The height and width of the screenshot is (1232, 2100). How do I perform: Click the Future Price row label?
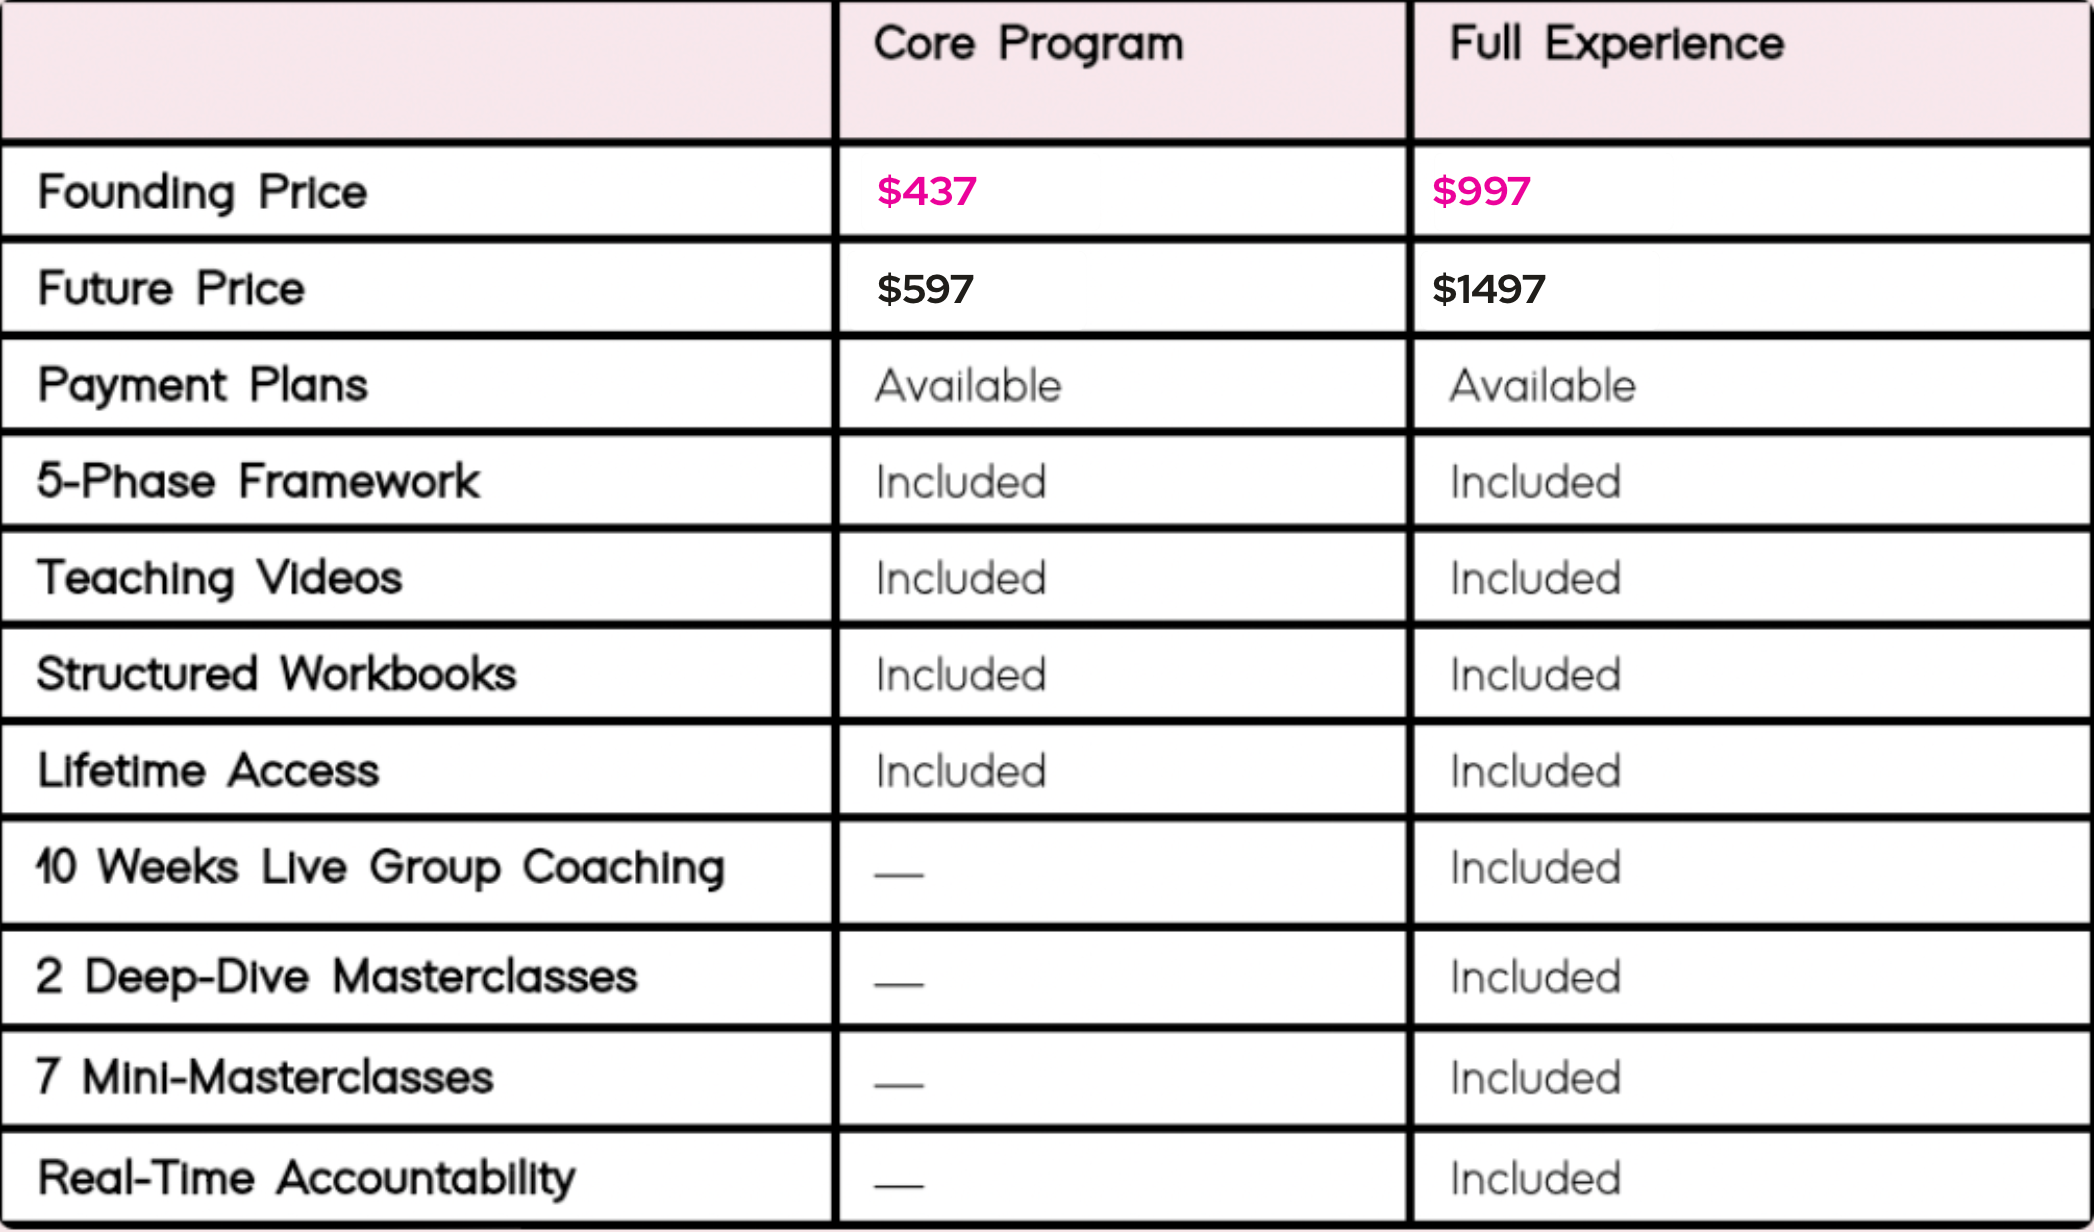(x=171, y=288)
